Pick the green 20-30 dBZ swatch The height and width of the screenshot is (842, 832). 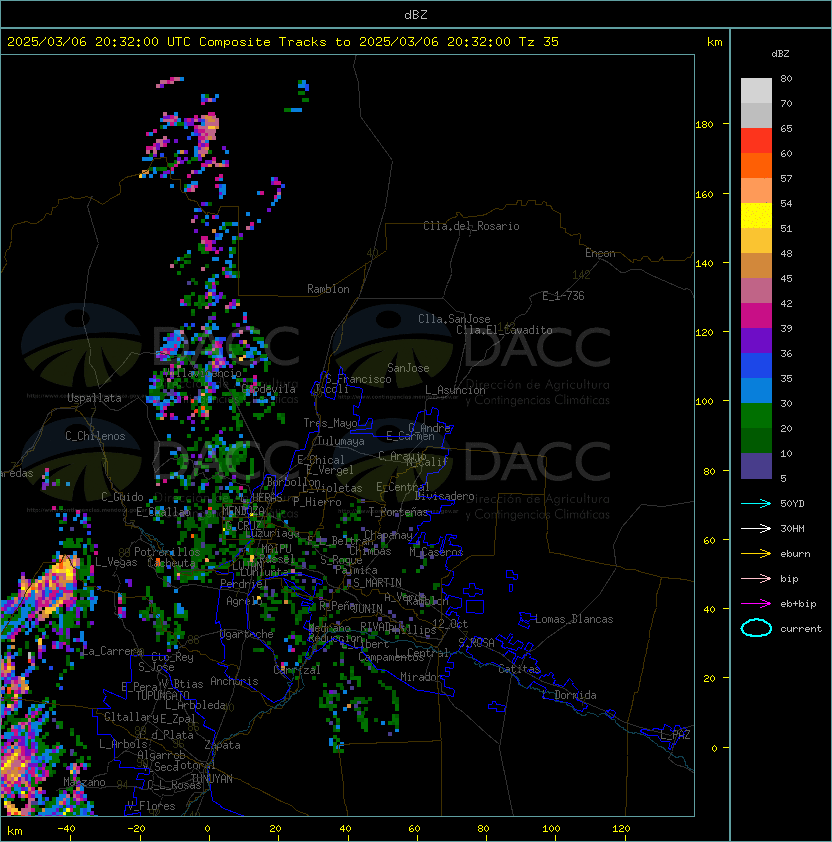coord(756,416)
